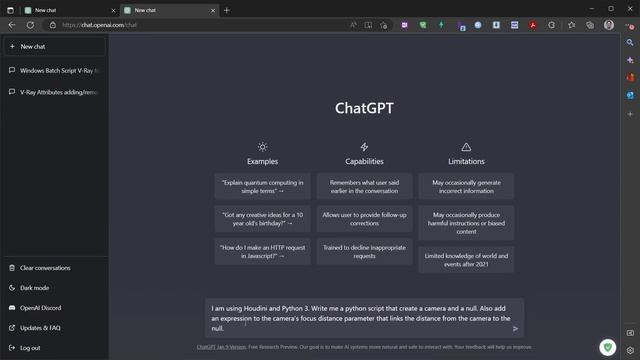640x360 pixels.
Task: Click the green shield badge icon
Action: (608, 347)
